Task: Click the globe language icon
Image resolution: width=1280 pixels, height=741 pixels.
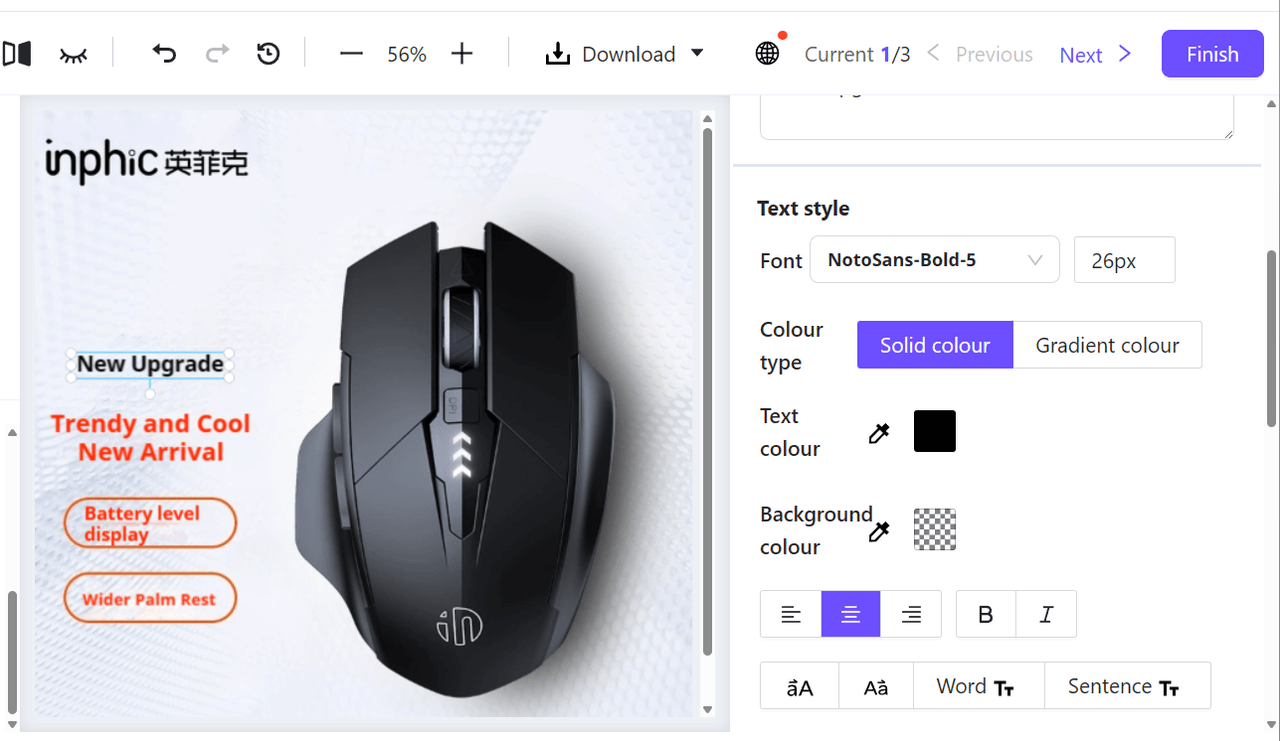Action: click(x=767, y=54)
